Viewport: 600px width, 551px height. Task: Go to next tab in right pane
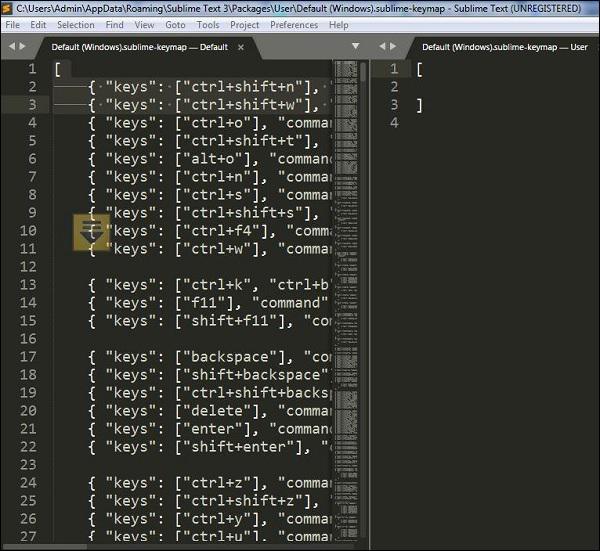tap(393, 46)
